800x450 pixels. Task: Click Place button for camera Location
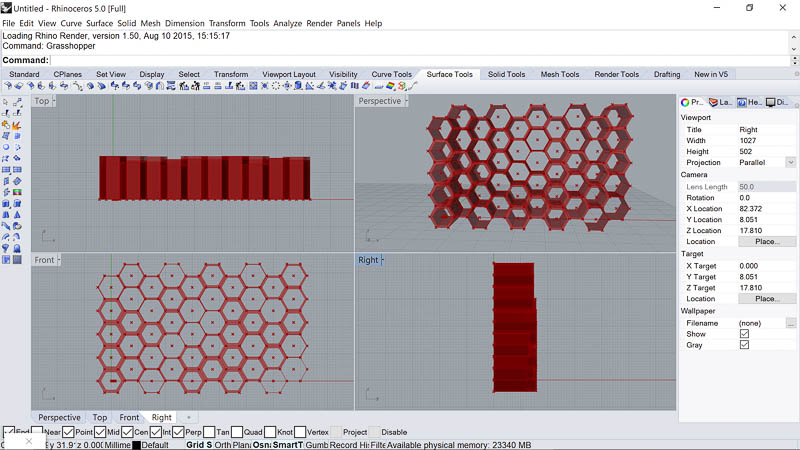click(x=767, y=241)
